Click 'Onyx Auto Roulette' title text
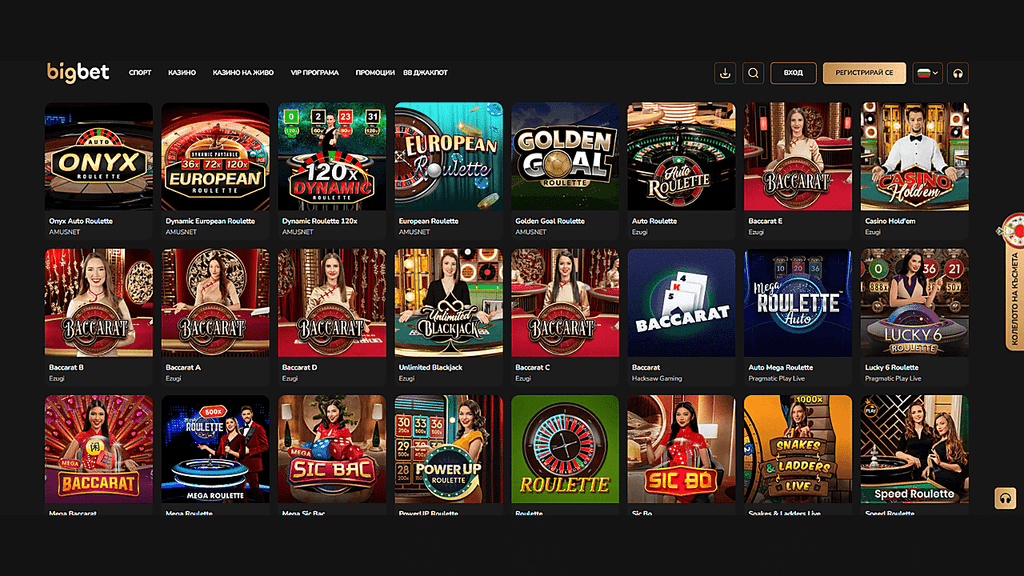 [81, 221]
